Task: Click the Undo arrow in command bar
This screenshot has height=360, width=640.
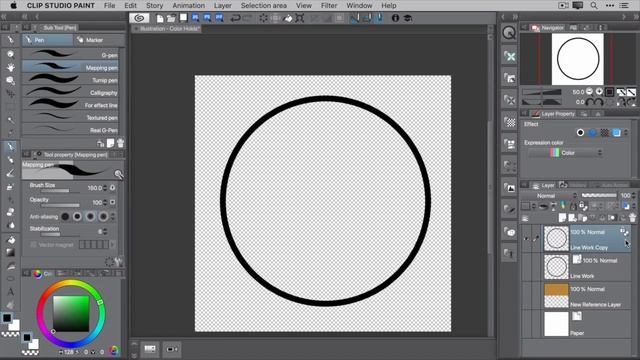Action: [235, 18]
